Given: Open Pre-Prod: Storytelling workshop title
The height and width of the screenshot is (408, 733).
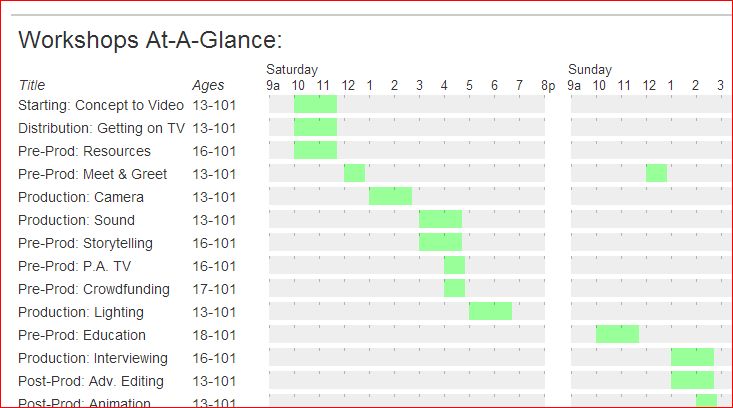Looking at the screenshot, I should click(86, 243).
